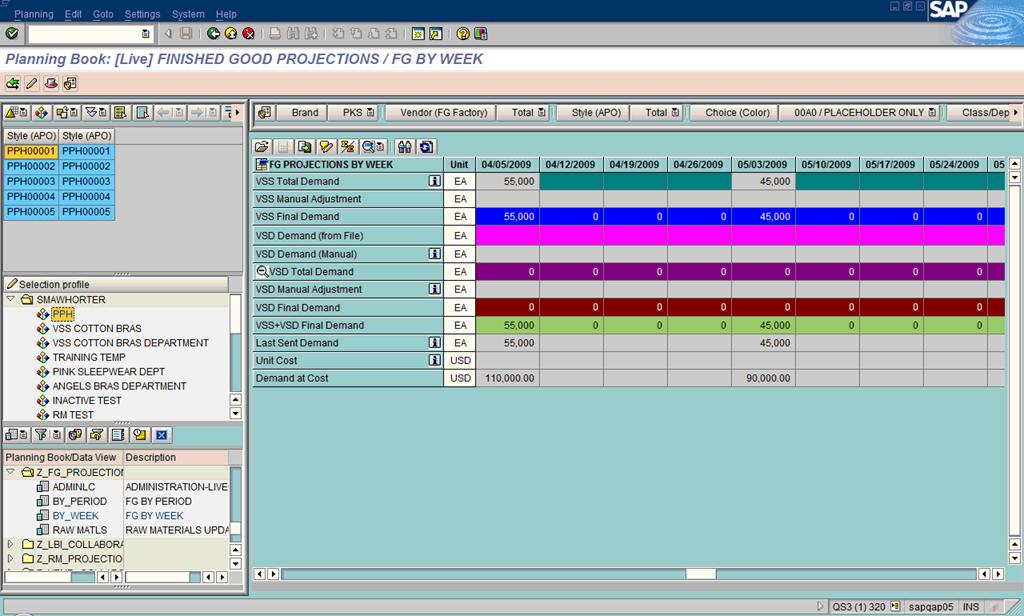Expand more header fields arrow after Class/Dep
This screenshot has width=1024, height=616.
point(1016,112)
